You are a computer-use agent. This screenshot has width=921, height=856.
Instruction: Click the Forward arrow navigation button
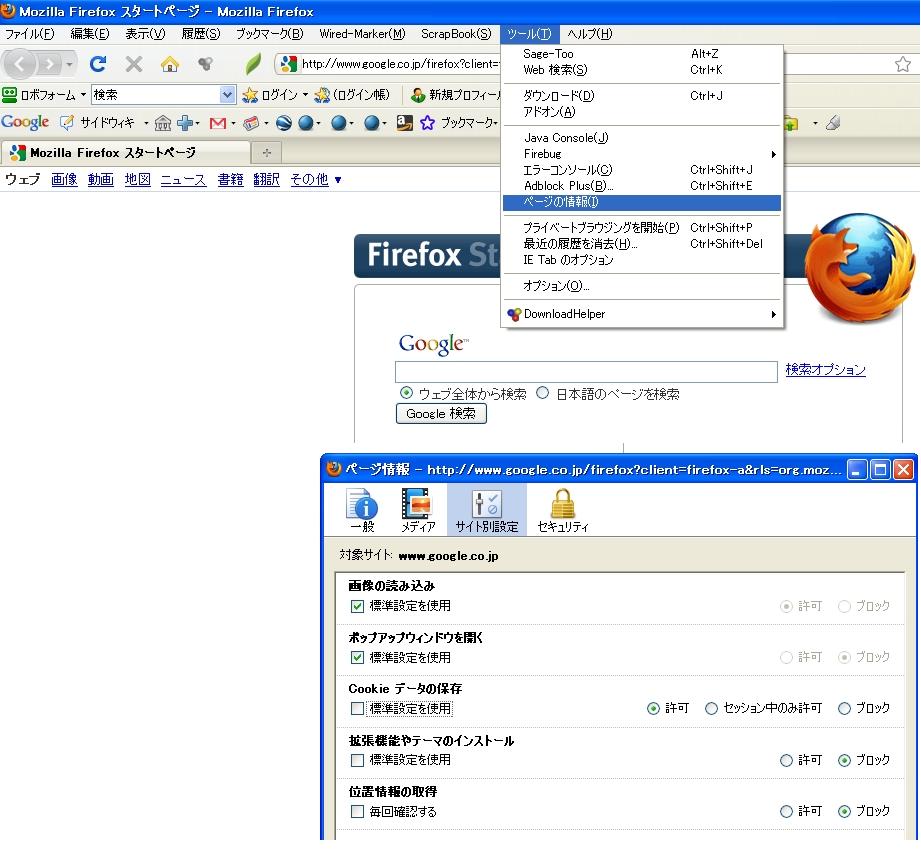(51, 63)
